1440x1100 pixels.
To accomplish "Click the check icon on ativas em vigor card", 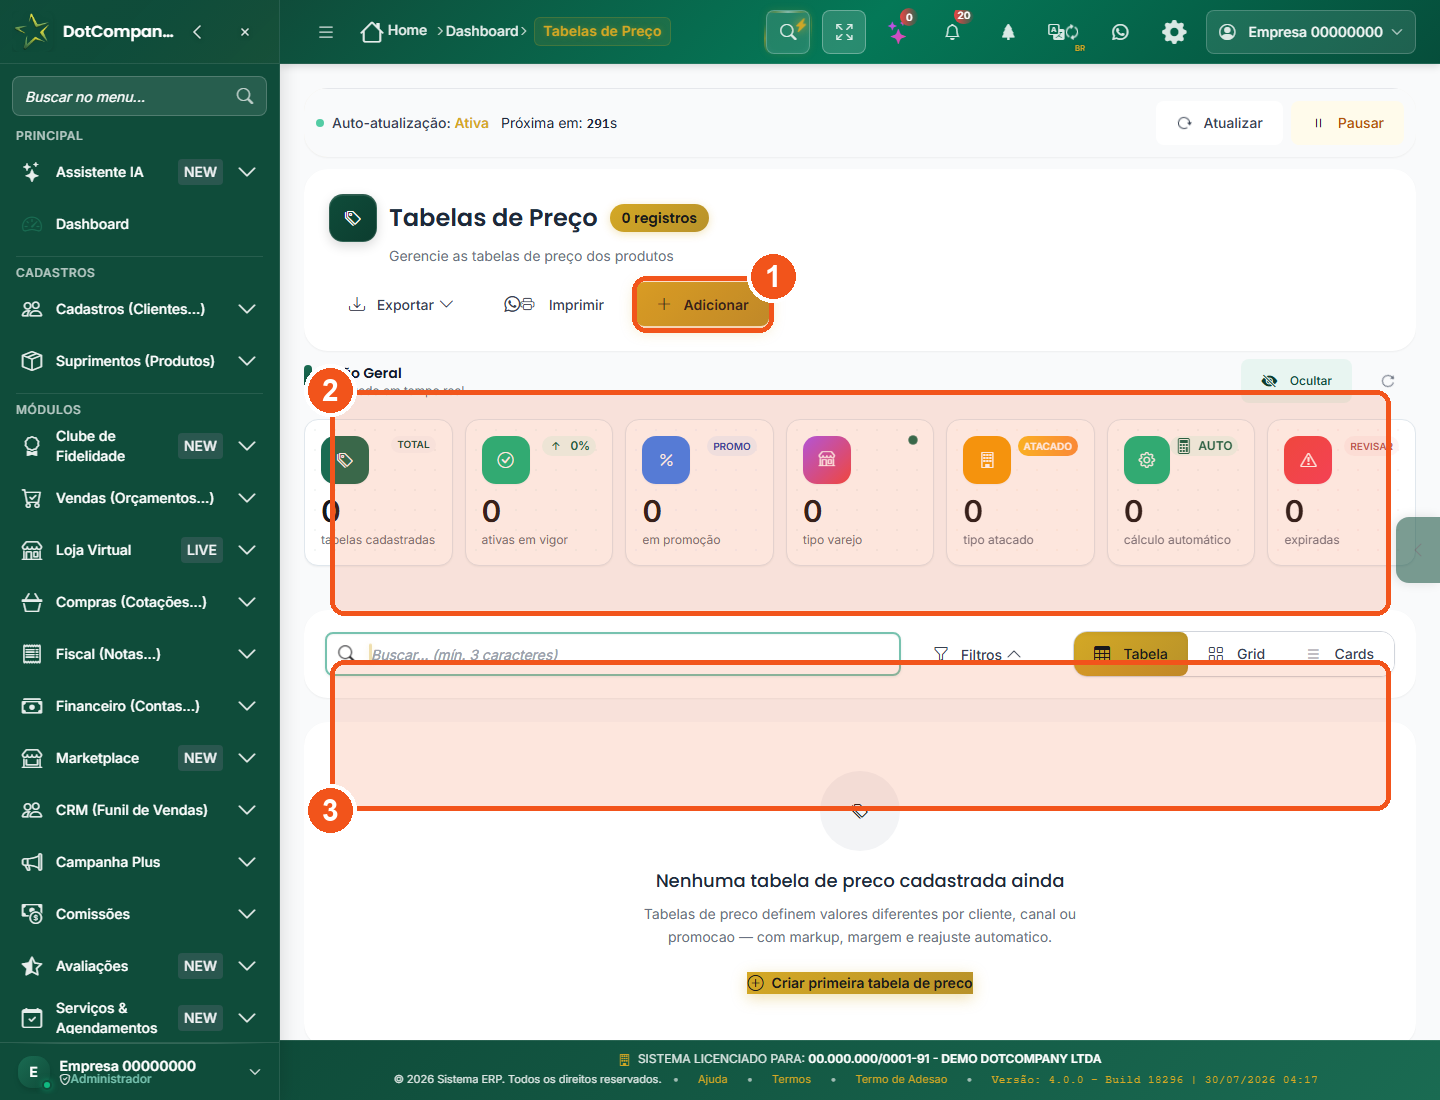I will [x=506, y=460].
